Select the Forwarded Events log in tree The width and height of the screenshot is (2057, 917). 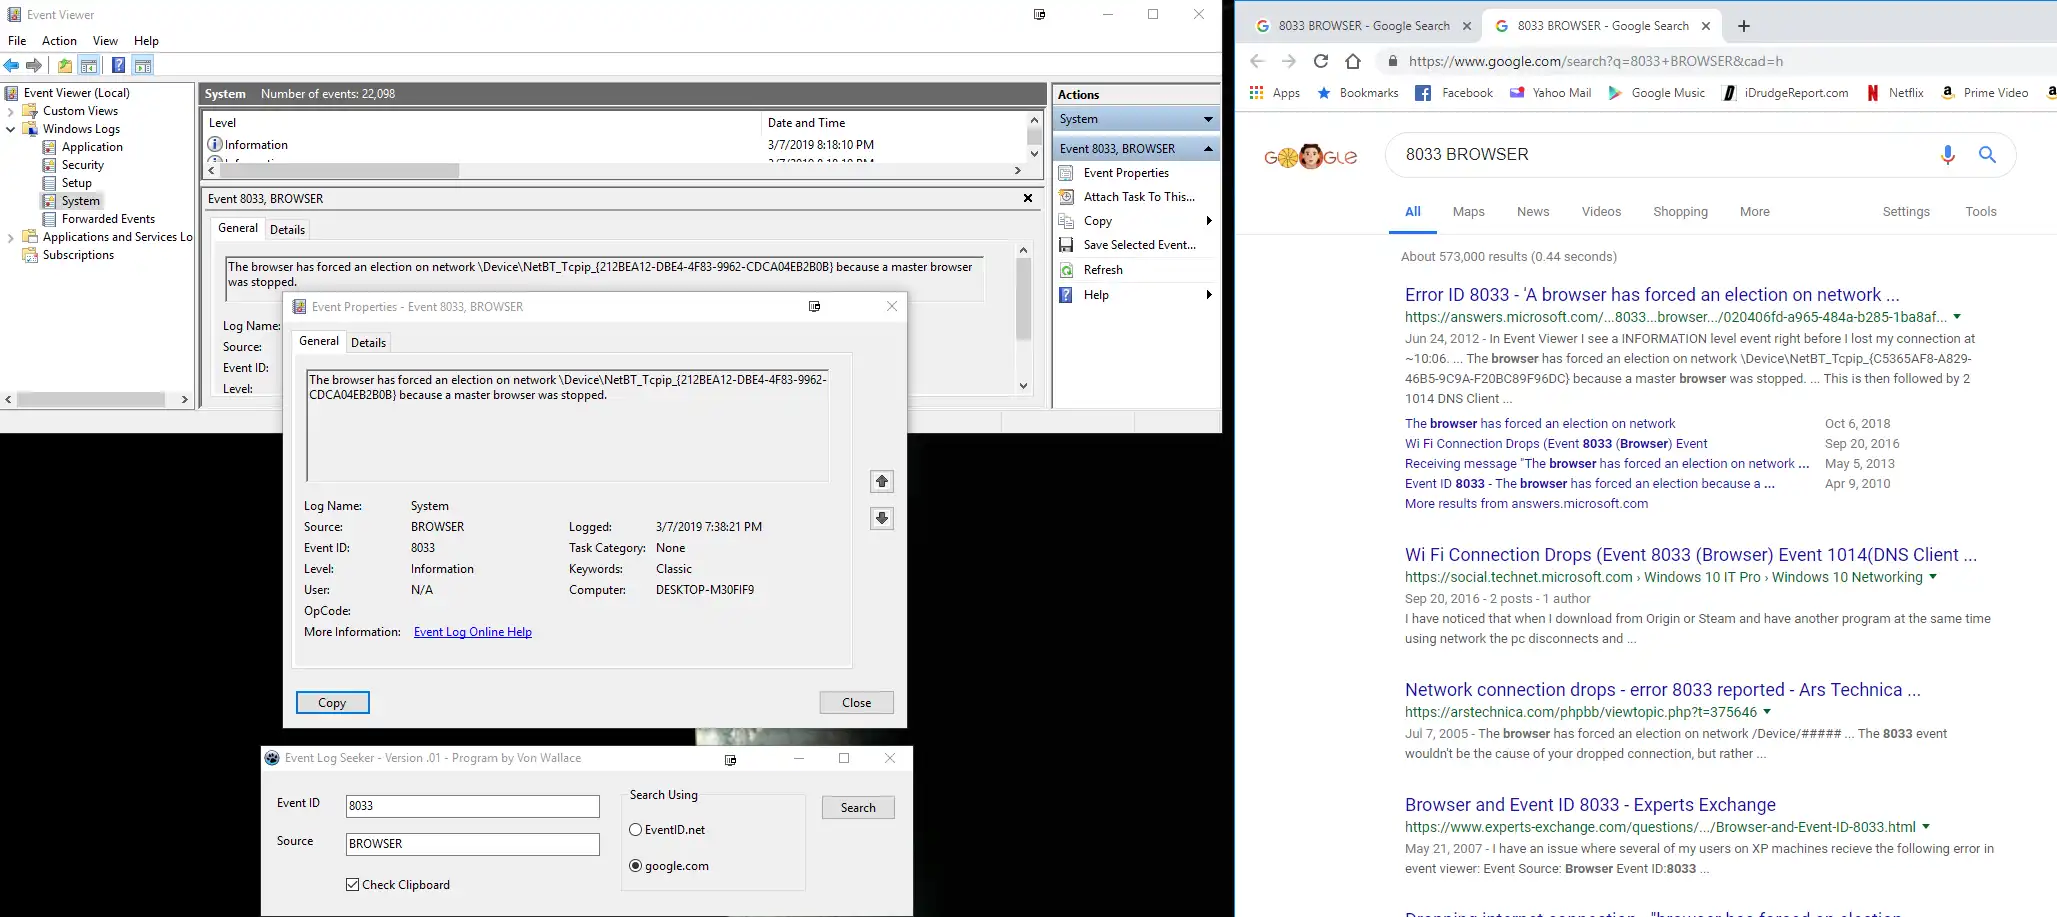[108, 219]
